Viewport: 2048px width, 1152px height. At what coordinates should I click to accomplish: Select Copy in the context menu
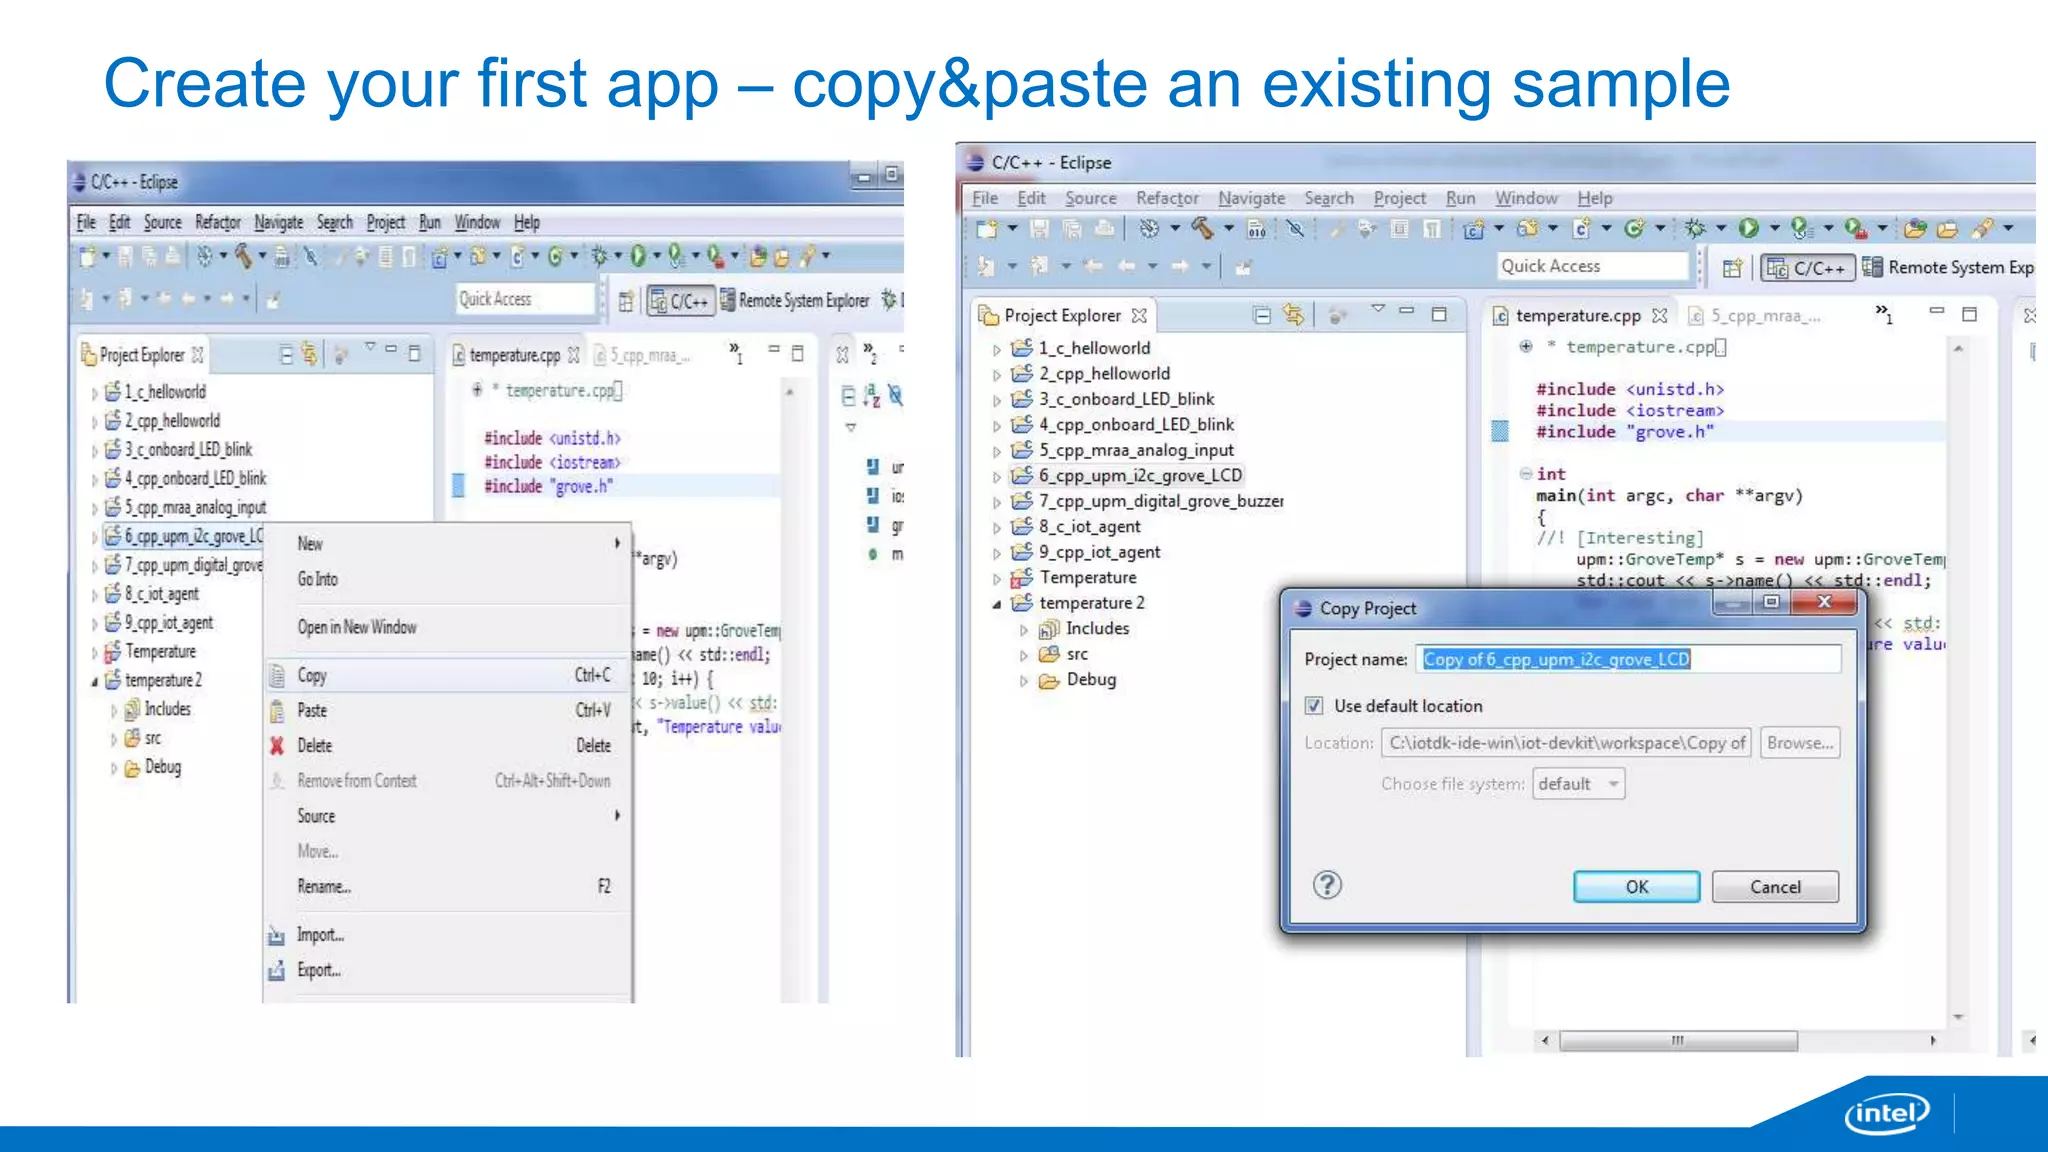(x=312, y=676)
